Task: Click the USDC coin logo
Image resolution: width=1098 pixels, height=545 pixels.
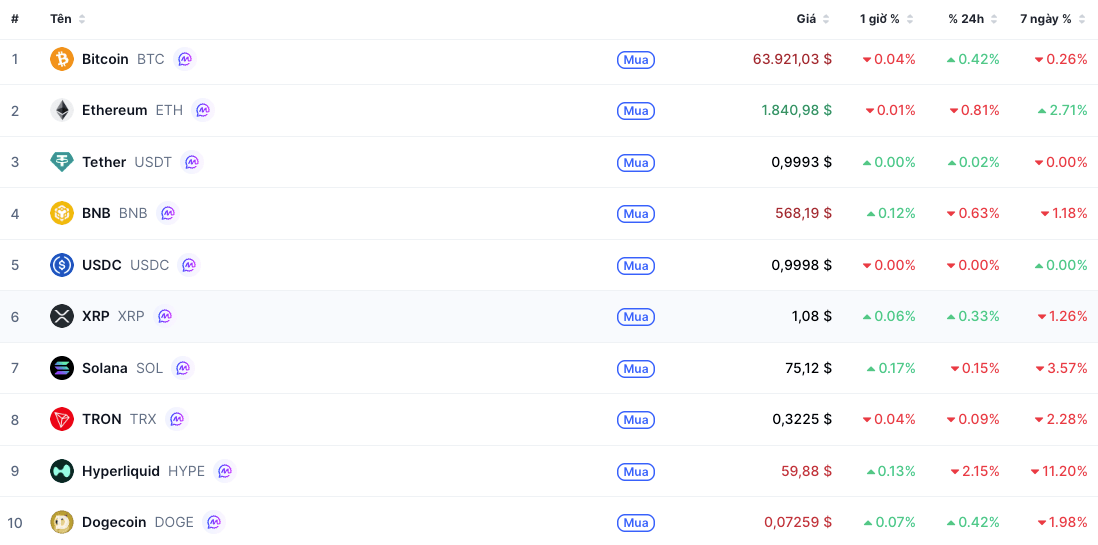Action: tap(62, 265)
